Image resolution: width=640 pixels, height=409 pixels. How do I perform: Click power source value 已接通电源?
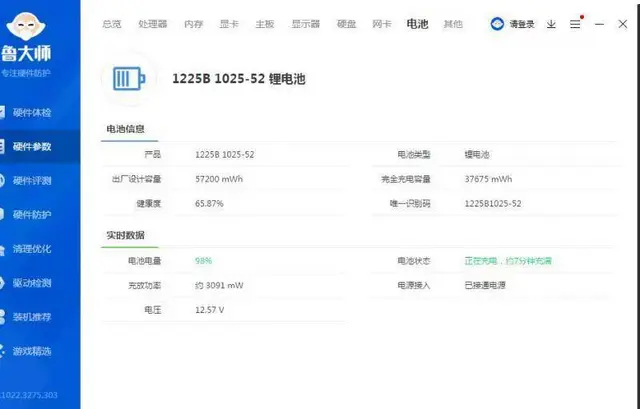tap(485, 285)
